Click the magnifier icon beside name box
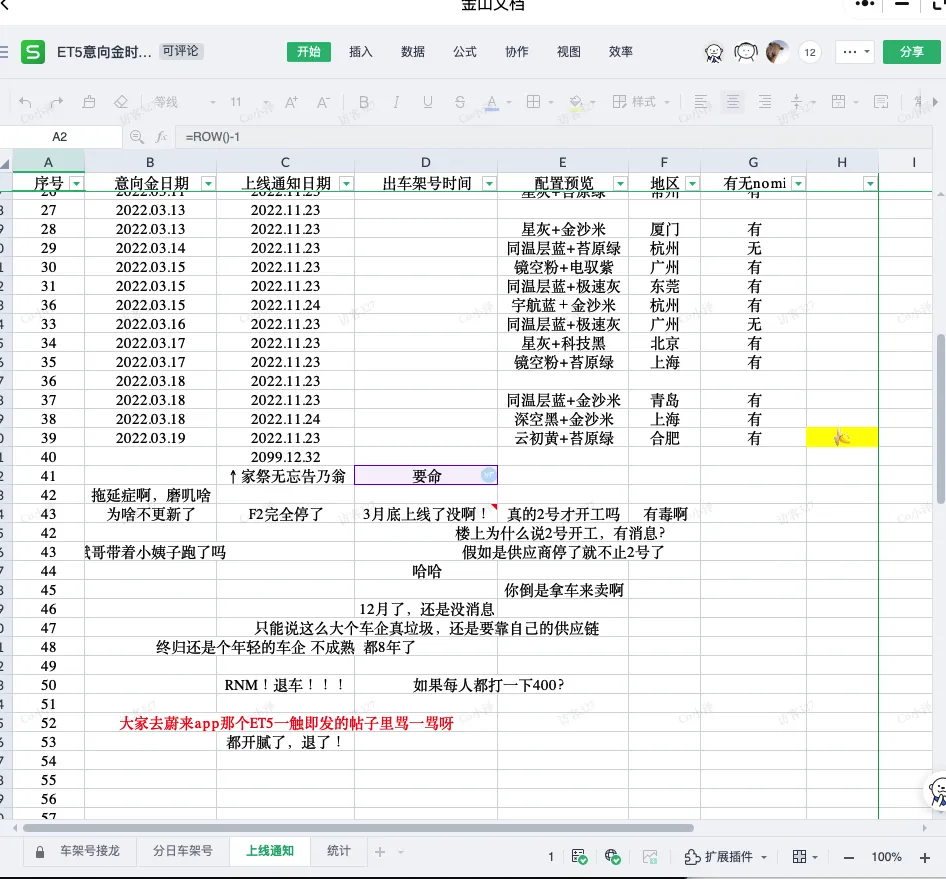The width and height of the screenshot is (946, 879). [137, 137]
